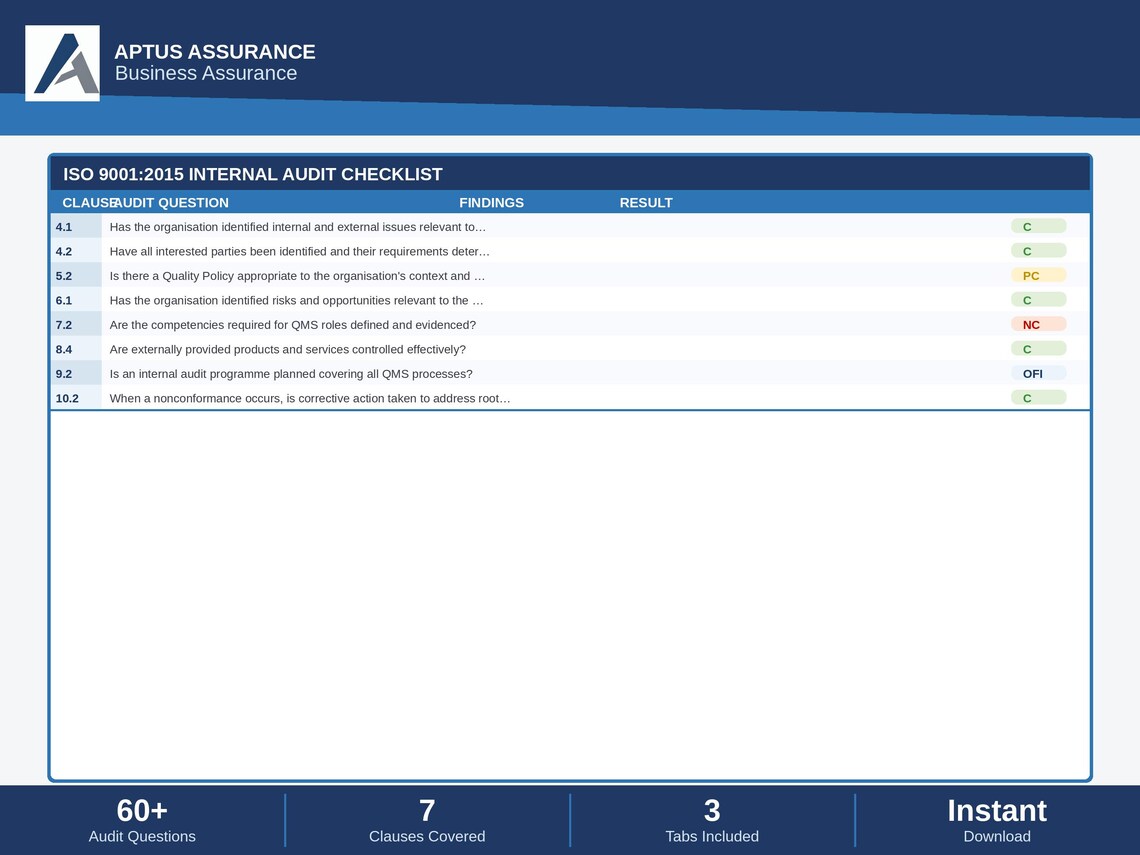Click the number 7 in the footer
Image resolution: width=1140 pixels, height=855 pixels.
click(427, 811)
